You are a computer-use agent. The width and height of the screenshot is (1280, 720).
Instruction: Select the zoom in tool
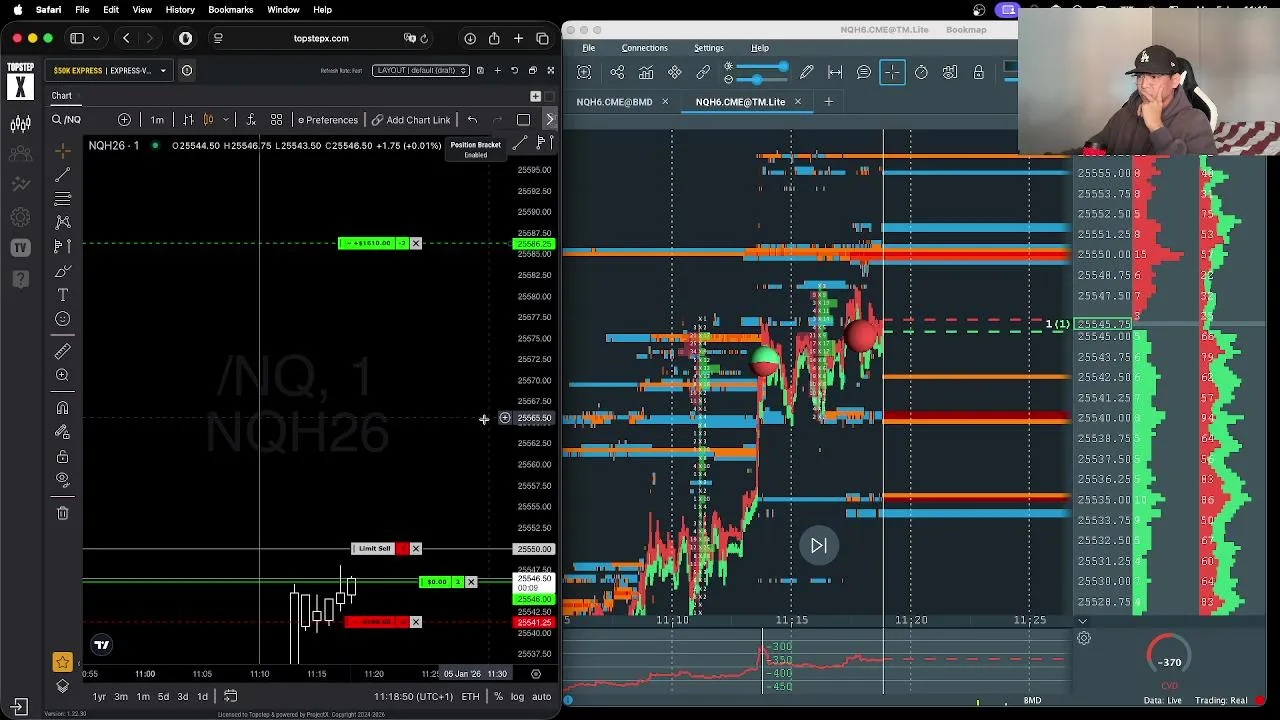tap(62, 375)
